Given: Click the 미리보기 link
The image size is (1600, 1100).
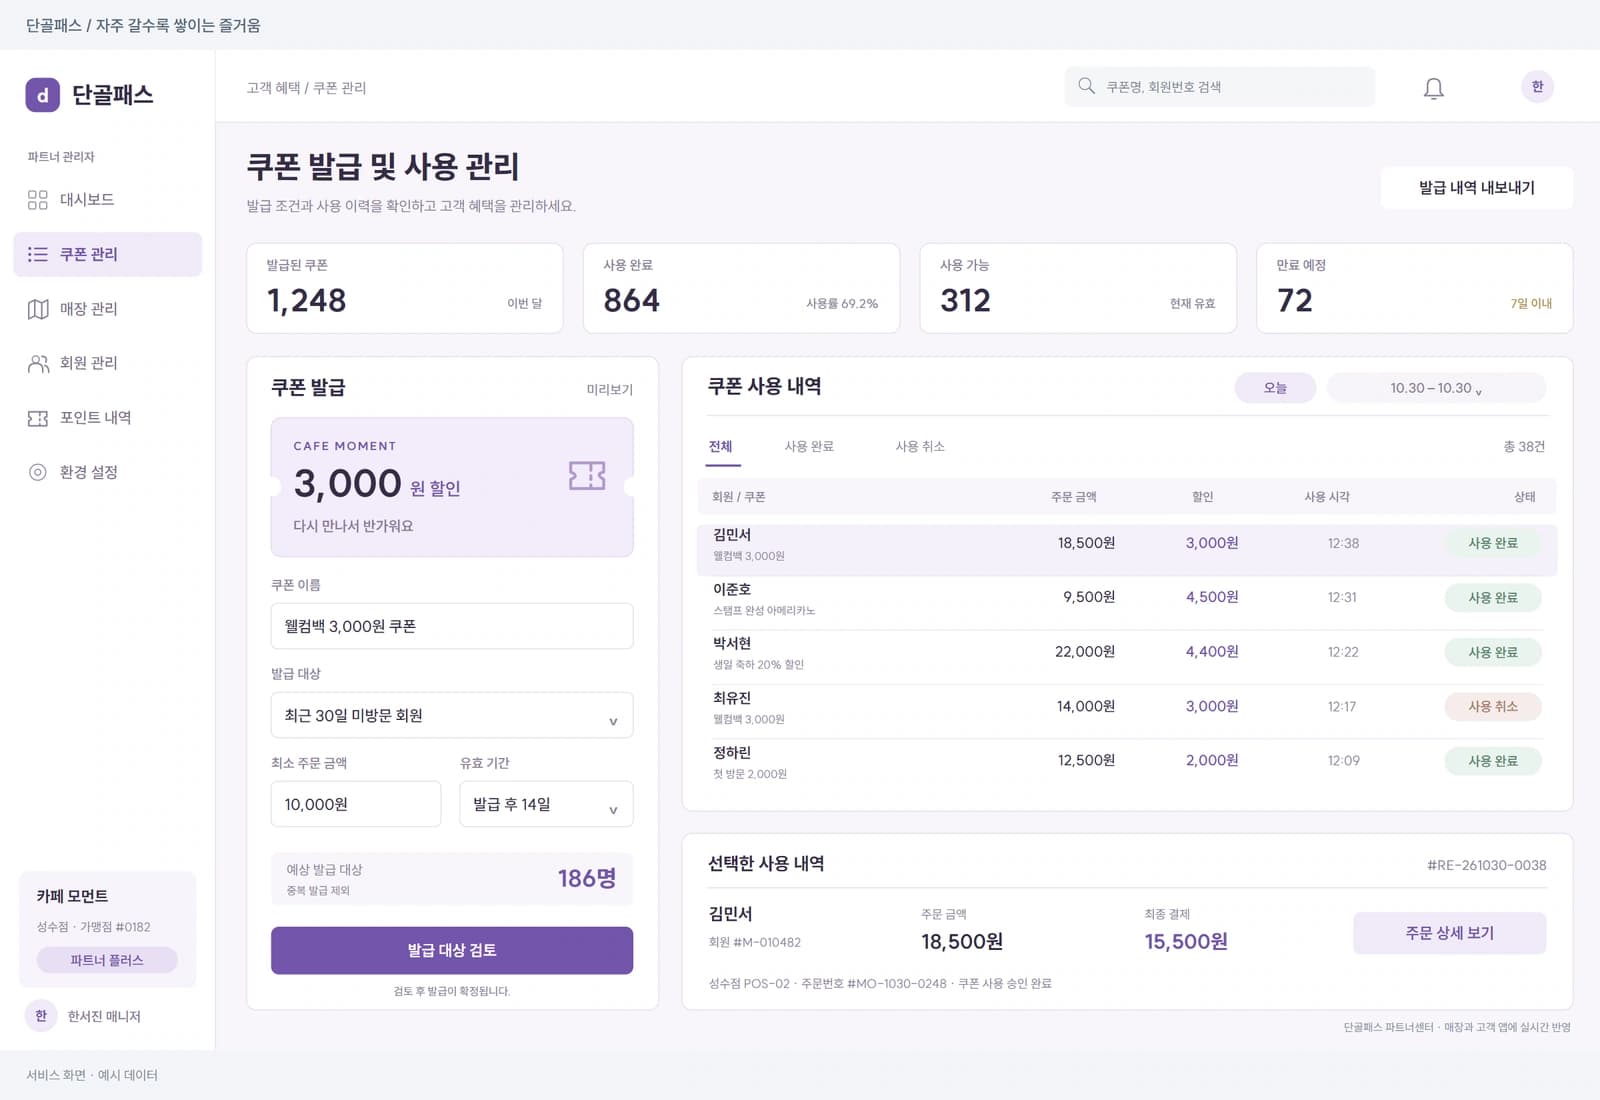Looking at the screenshot, I should [x=610, y=389].
